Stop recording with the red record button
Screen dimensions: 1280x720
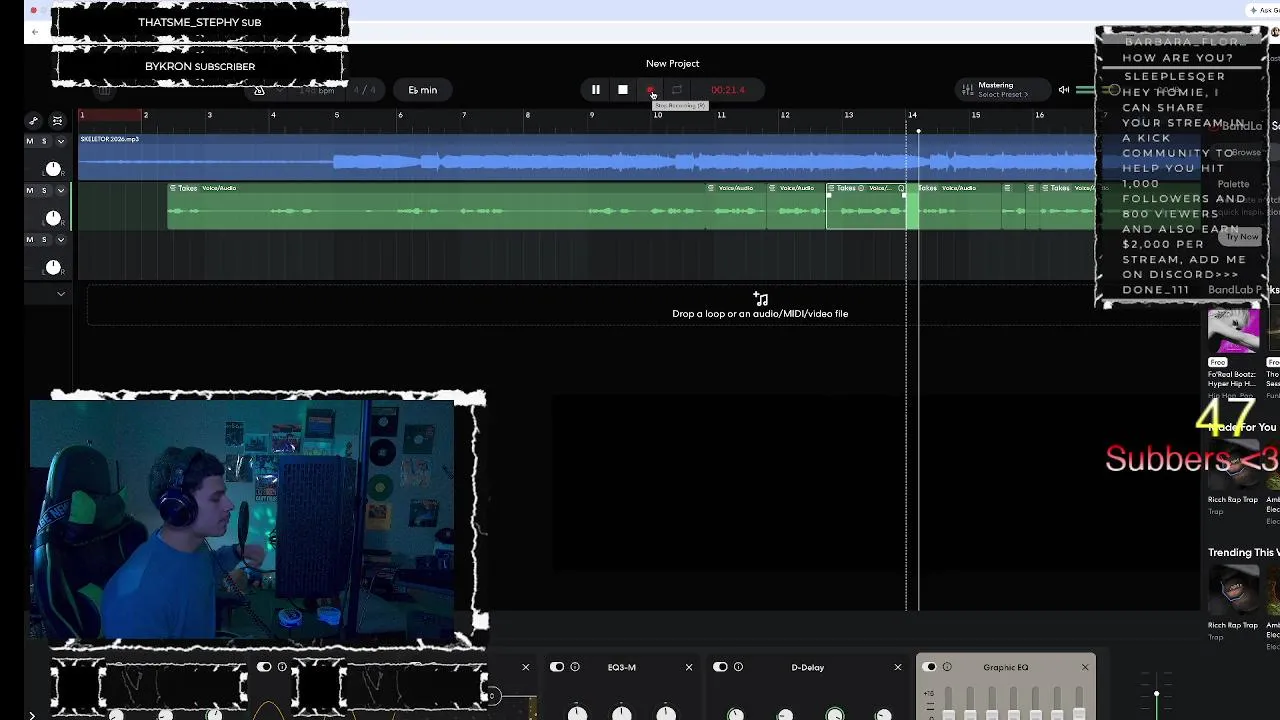650,90
